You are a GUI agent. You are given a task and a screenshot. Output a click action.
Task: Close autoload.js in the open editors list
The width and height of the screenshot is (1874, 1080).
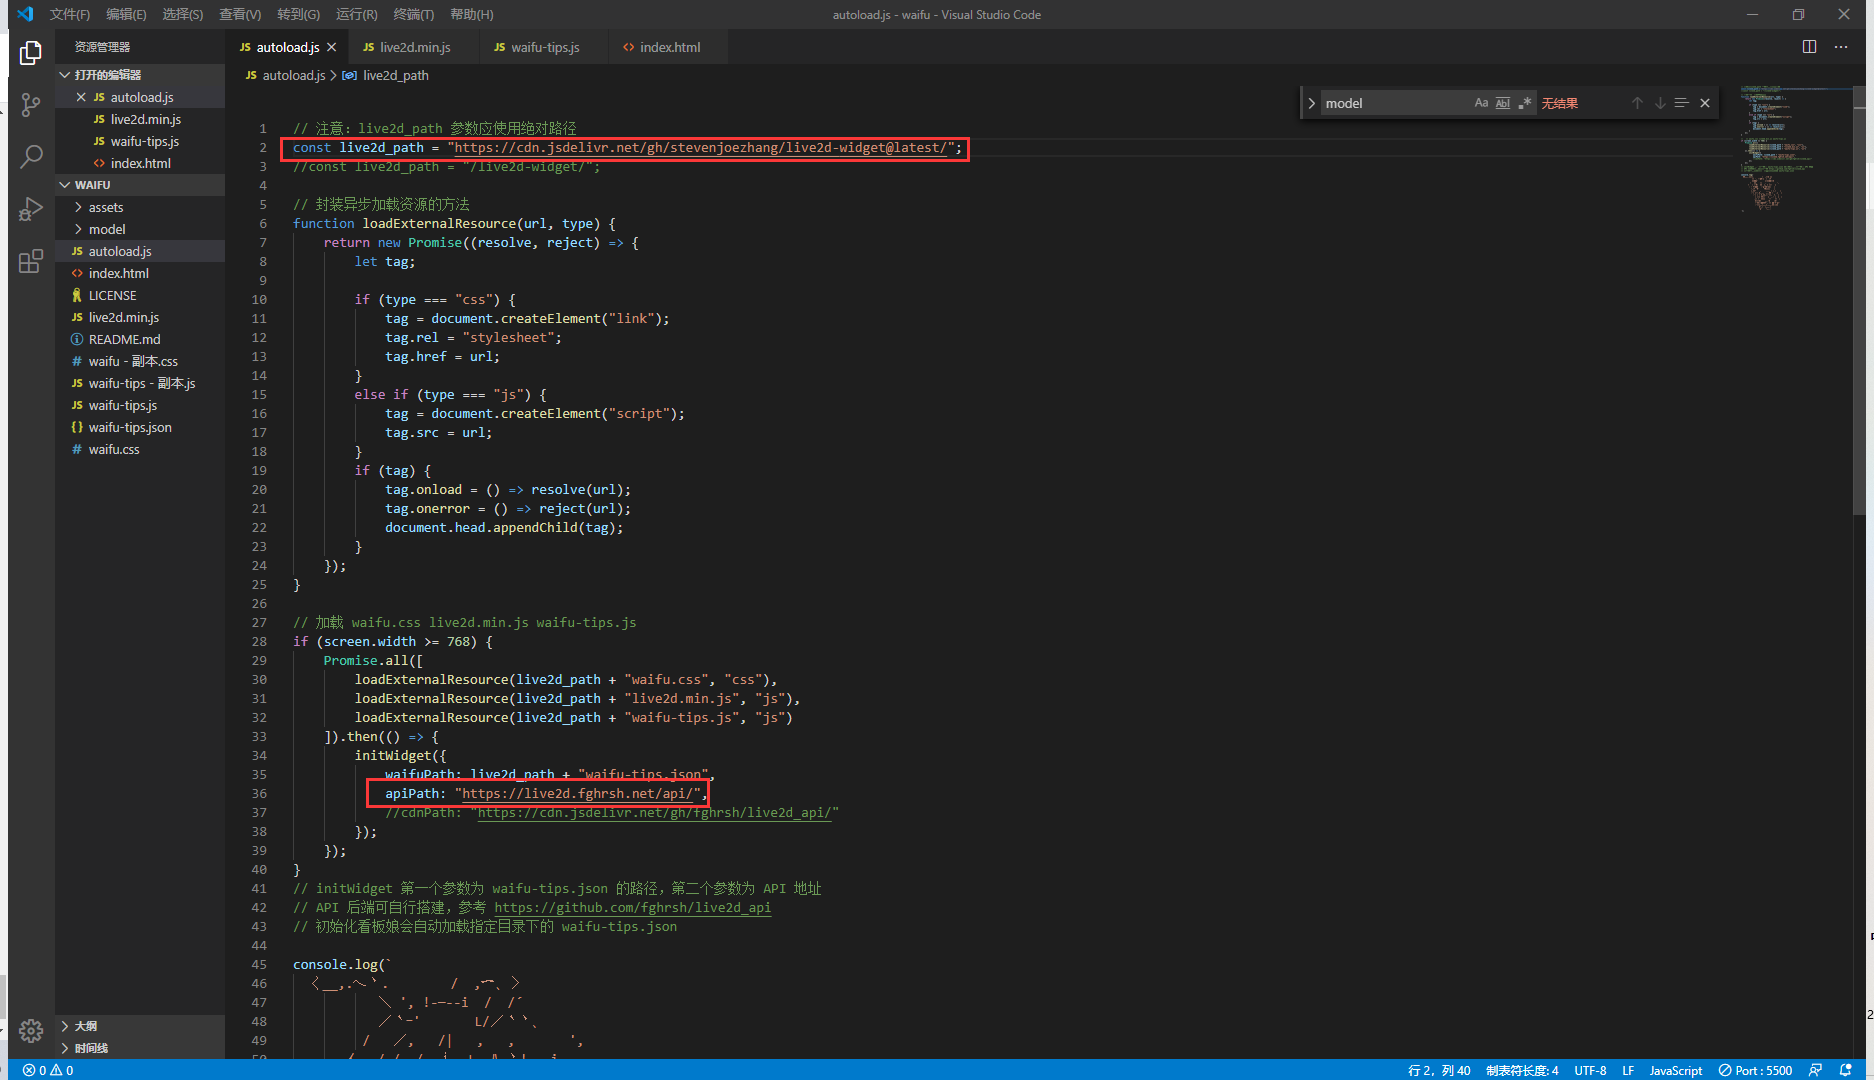81,97
